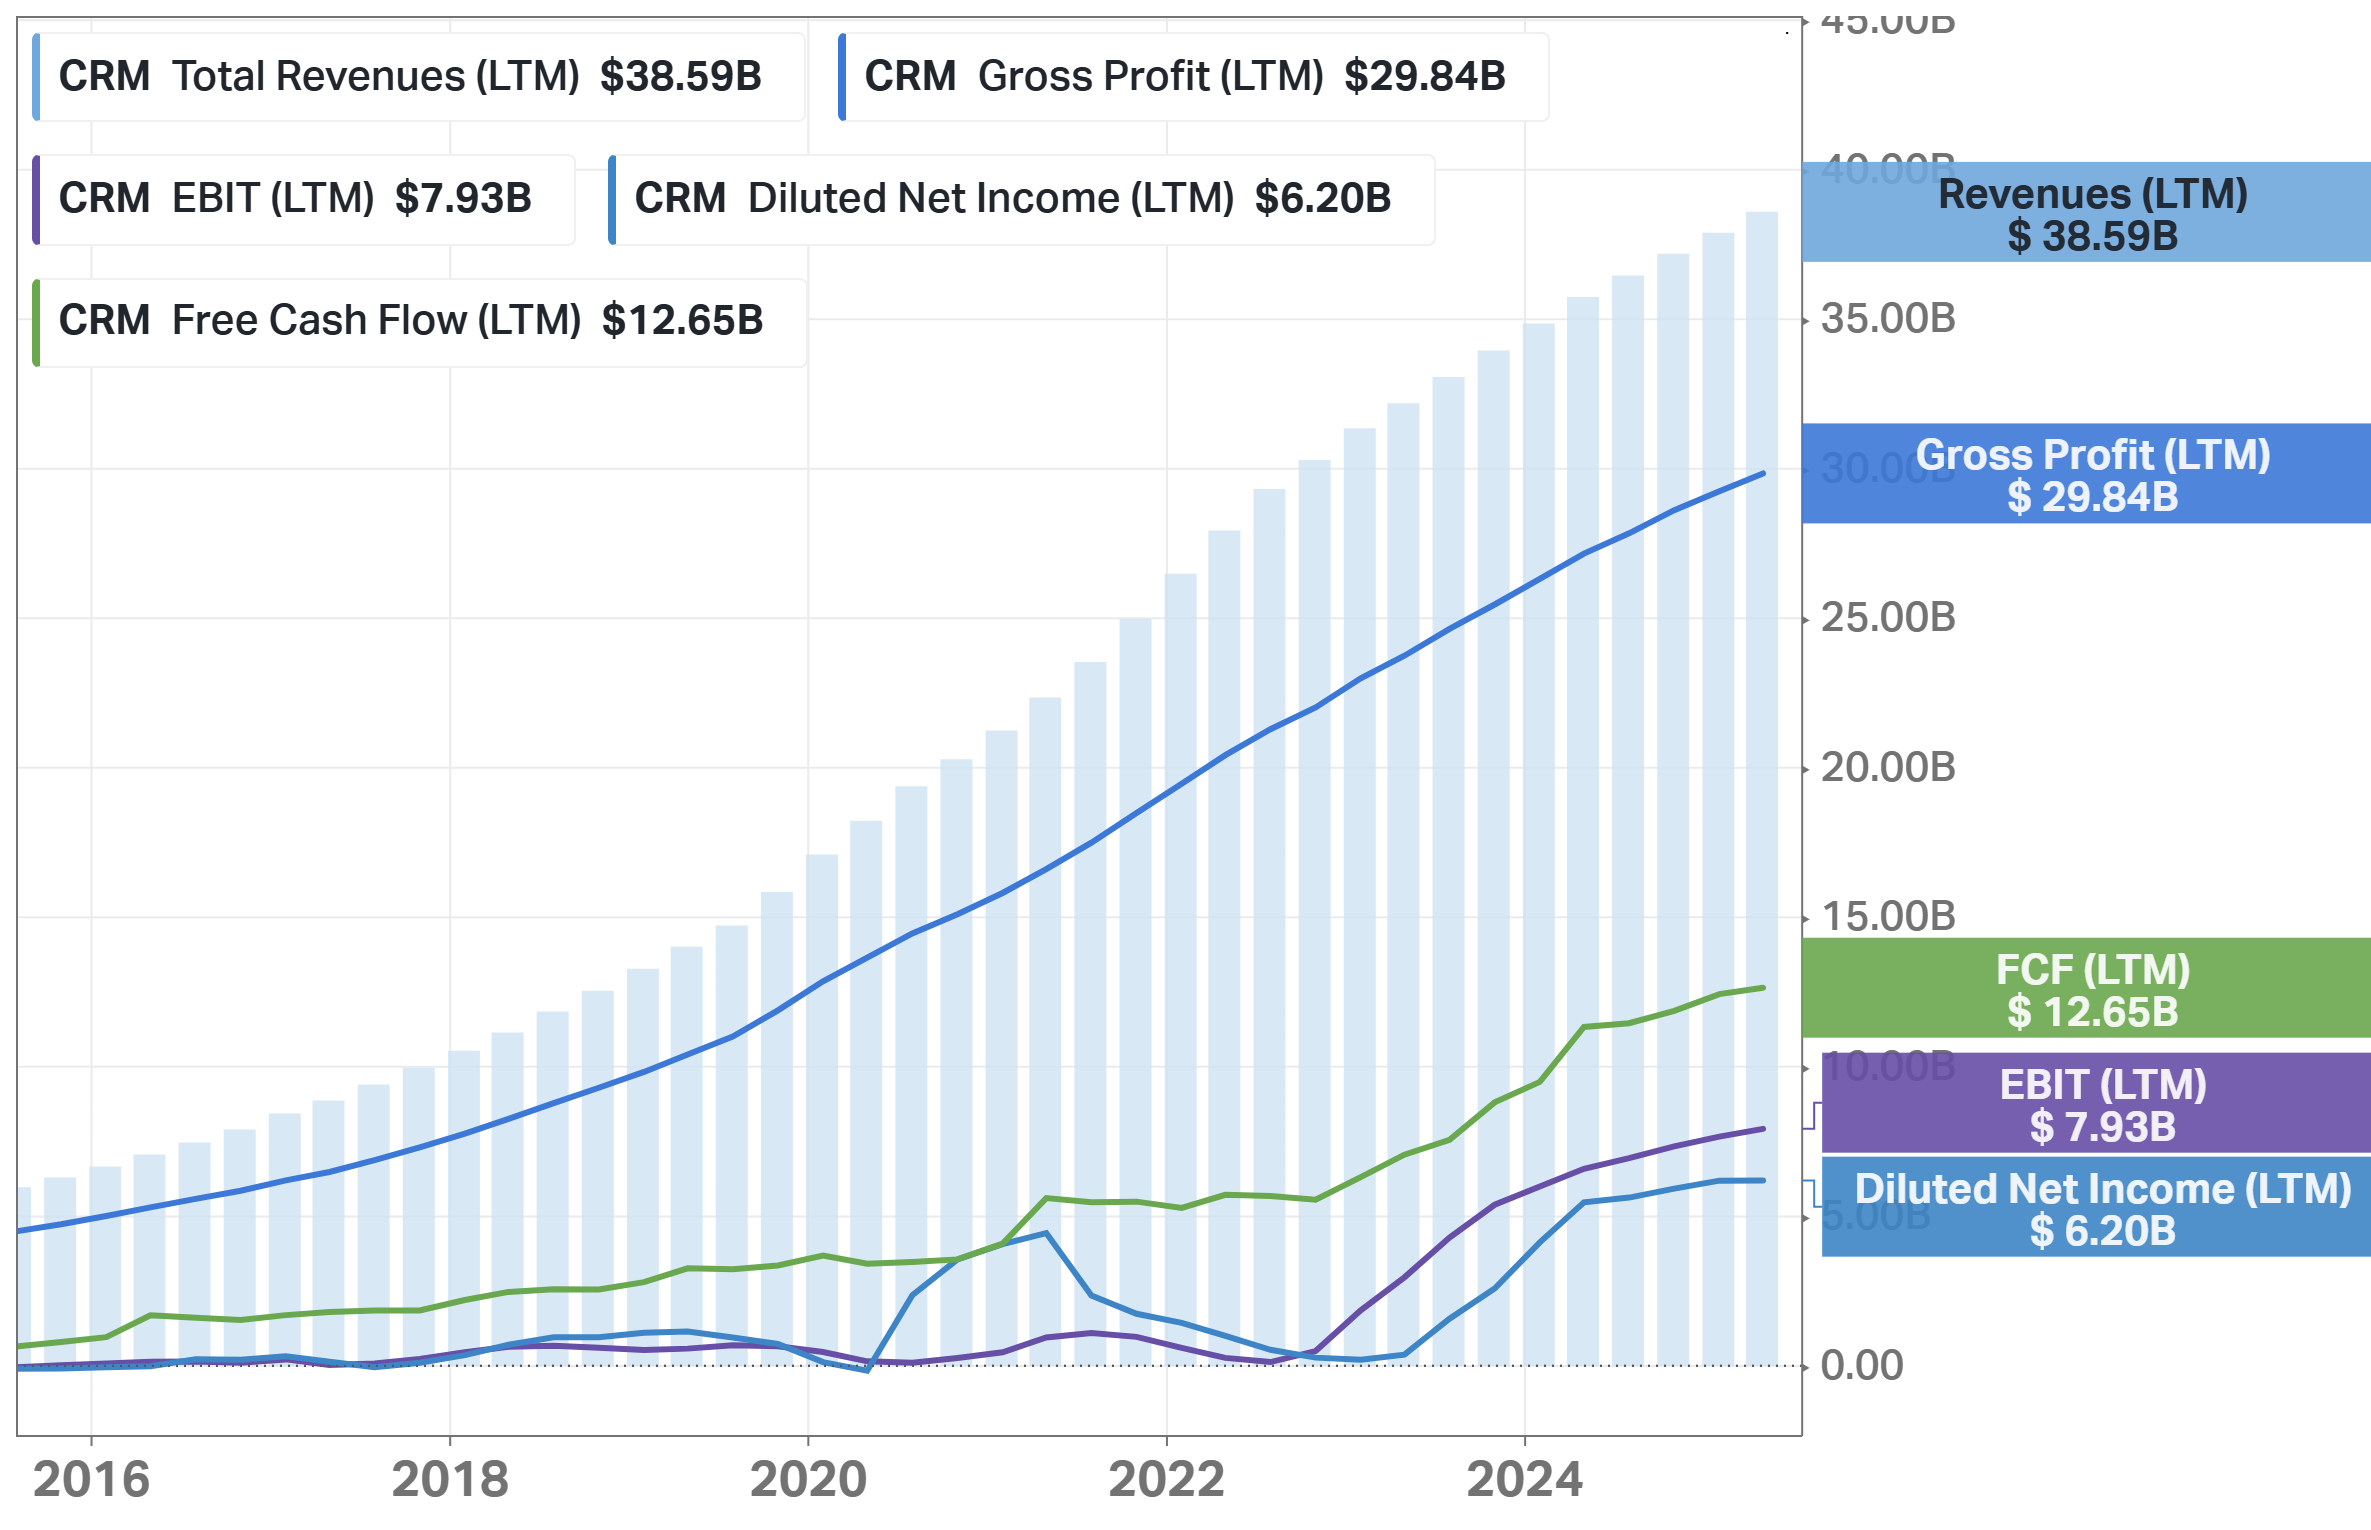Screen dimensions: 2371x1530
Task: Click the green Free Cash Flow color bar
Action: pyautogui.click(x=36, y=321)
